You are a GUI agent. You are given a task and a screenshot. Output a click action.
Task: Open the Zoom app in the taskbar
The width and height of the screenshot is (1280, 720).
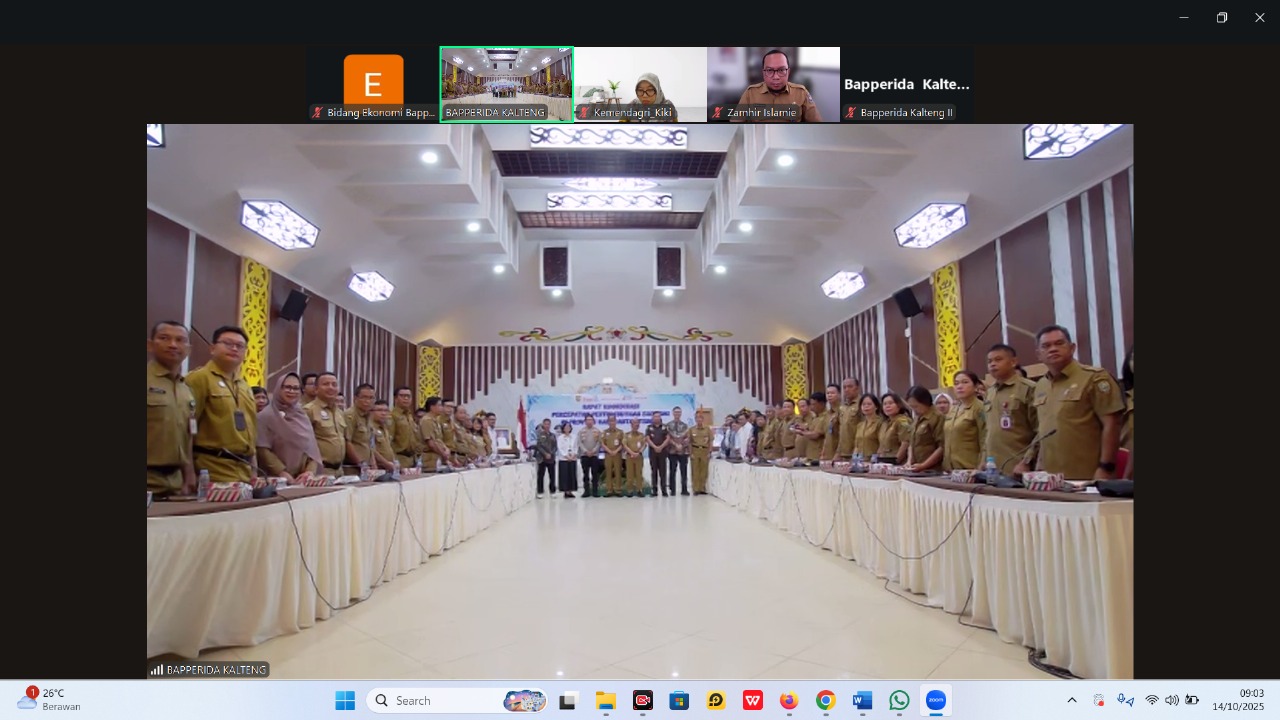tap(936, 701)
